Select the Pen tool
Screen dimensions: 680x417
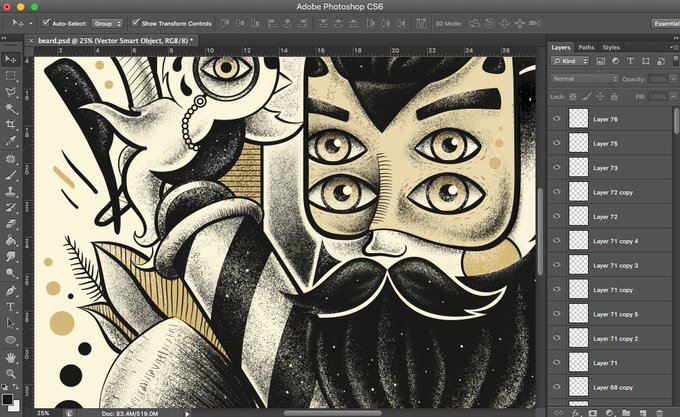tap(10, 291)
